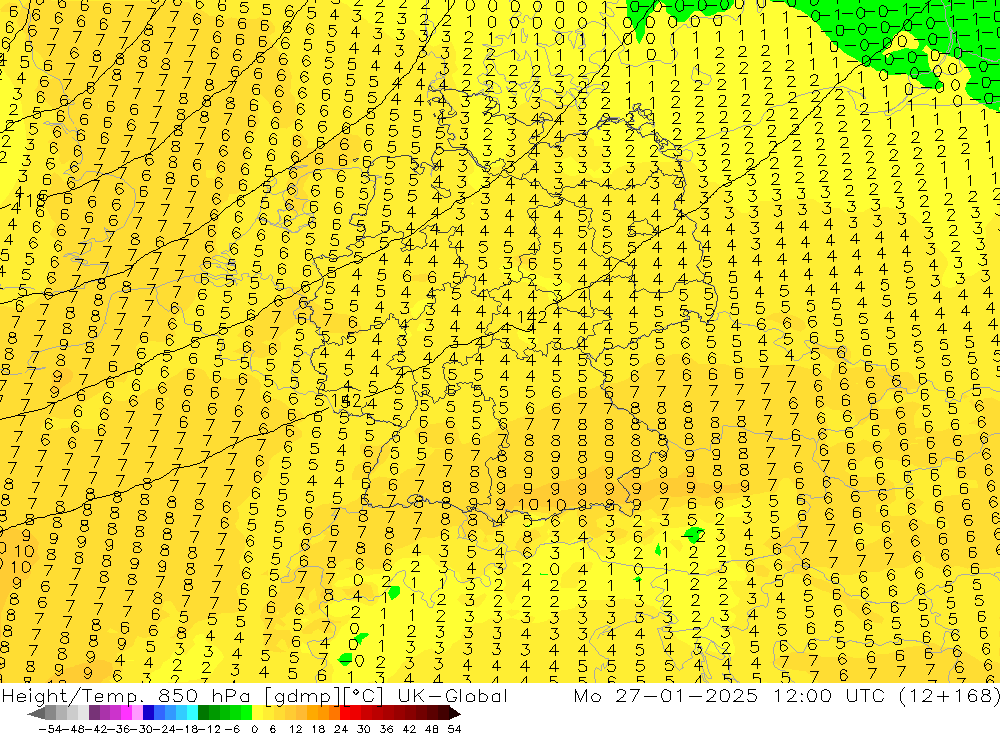Click the '-54' legend value
Image resolution: width=1000 pixels, height=733 pixels.
[50, 729]
